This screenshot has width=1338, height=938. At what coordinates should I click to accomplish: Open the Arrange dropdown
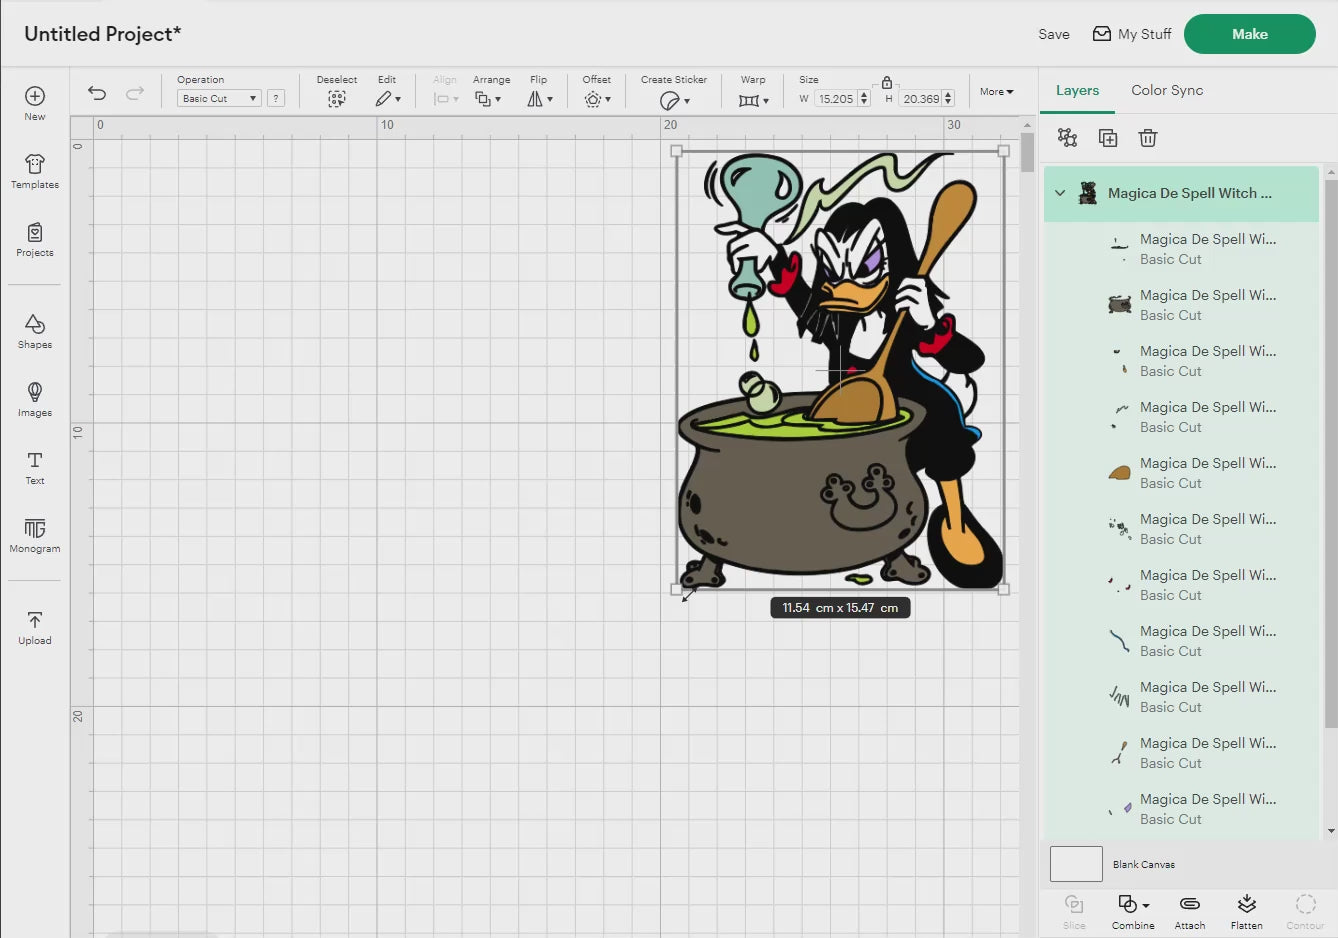[x=488, y=99]
